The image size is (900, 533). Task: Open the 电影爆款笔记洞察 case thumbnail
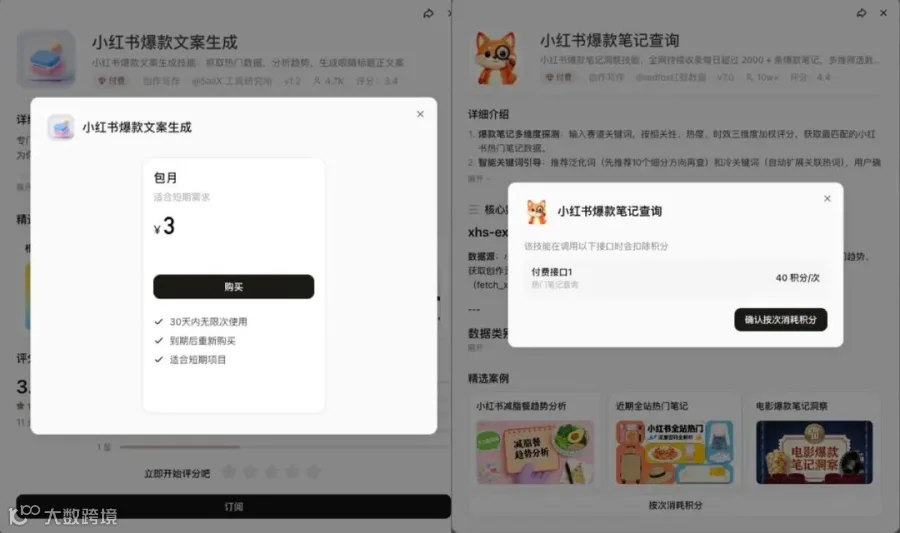(x=814, y=452)
